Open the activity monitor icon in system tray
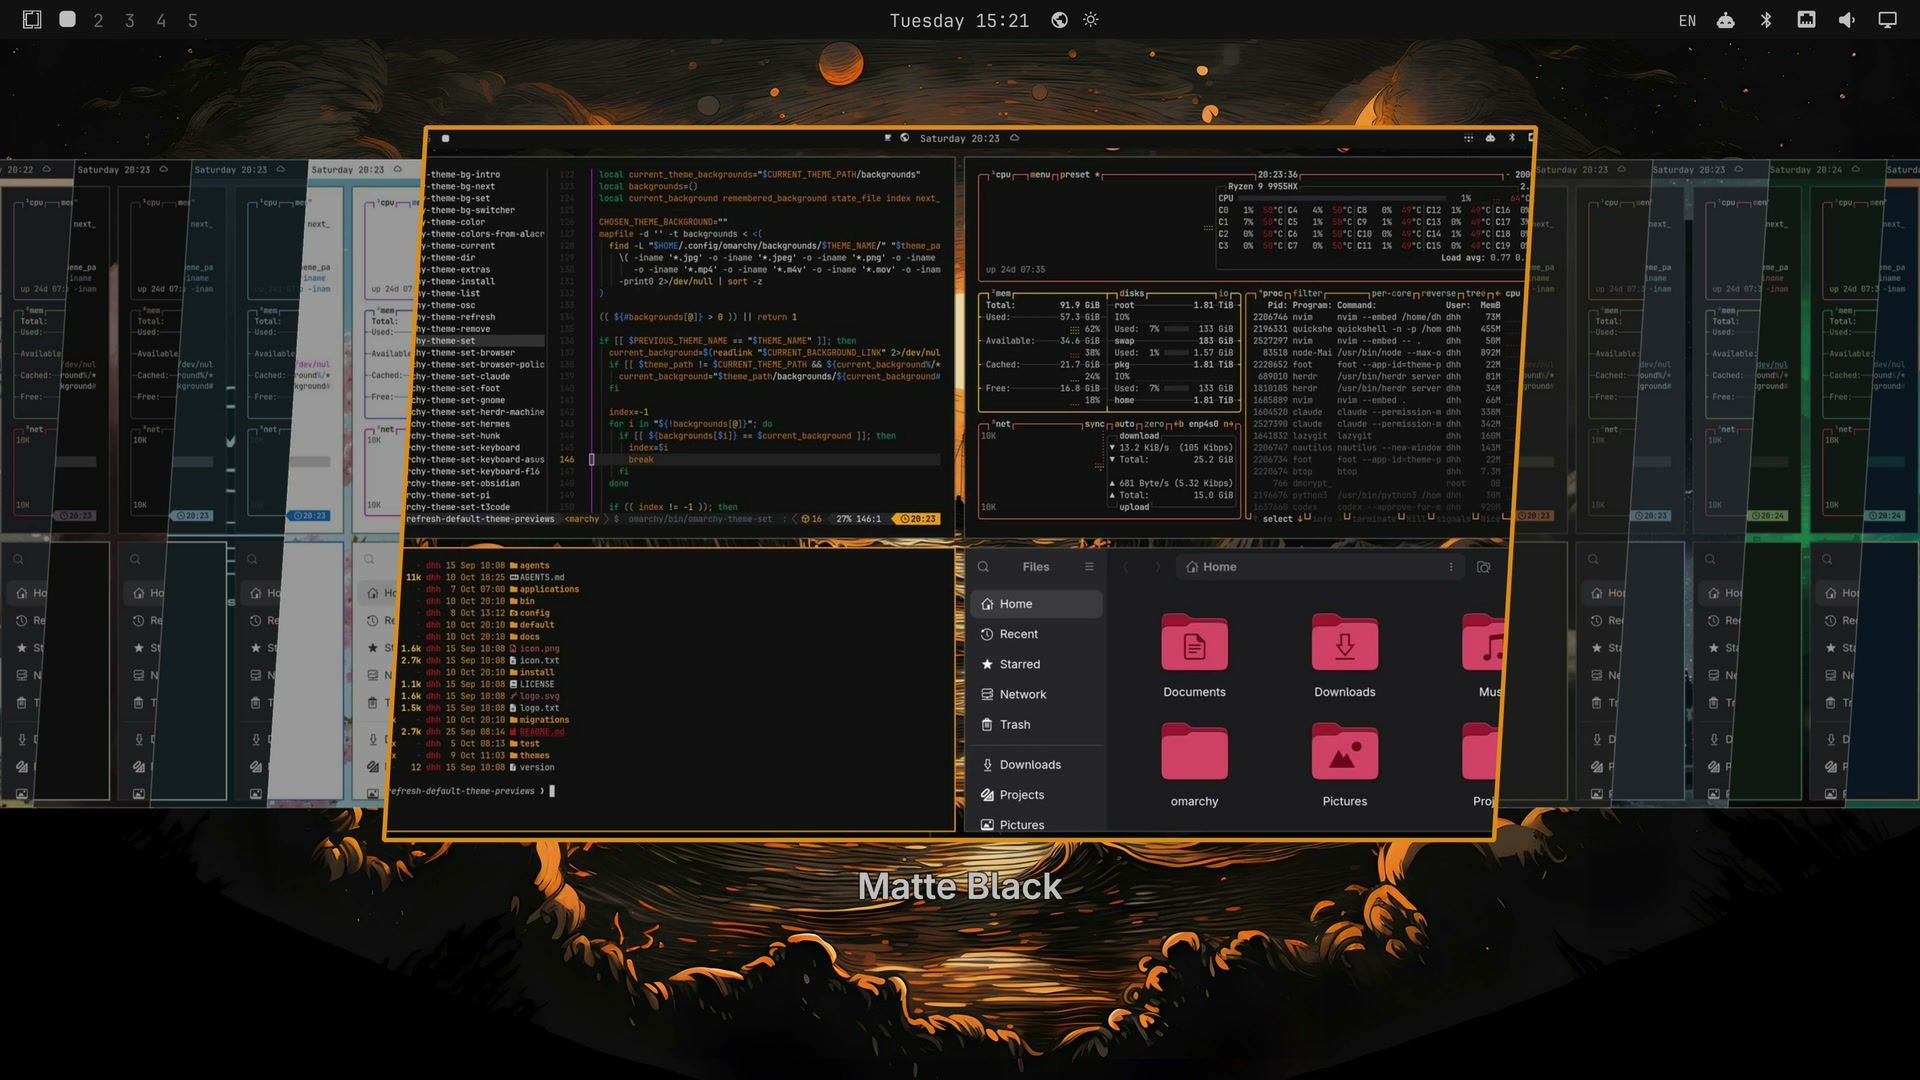Image resolution: width=1920 pixels, height=1080 pixels. pyautogui.click(x=1806, y=20)
